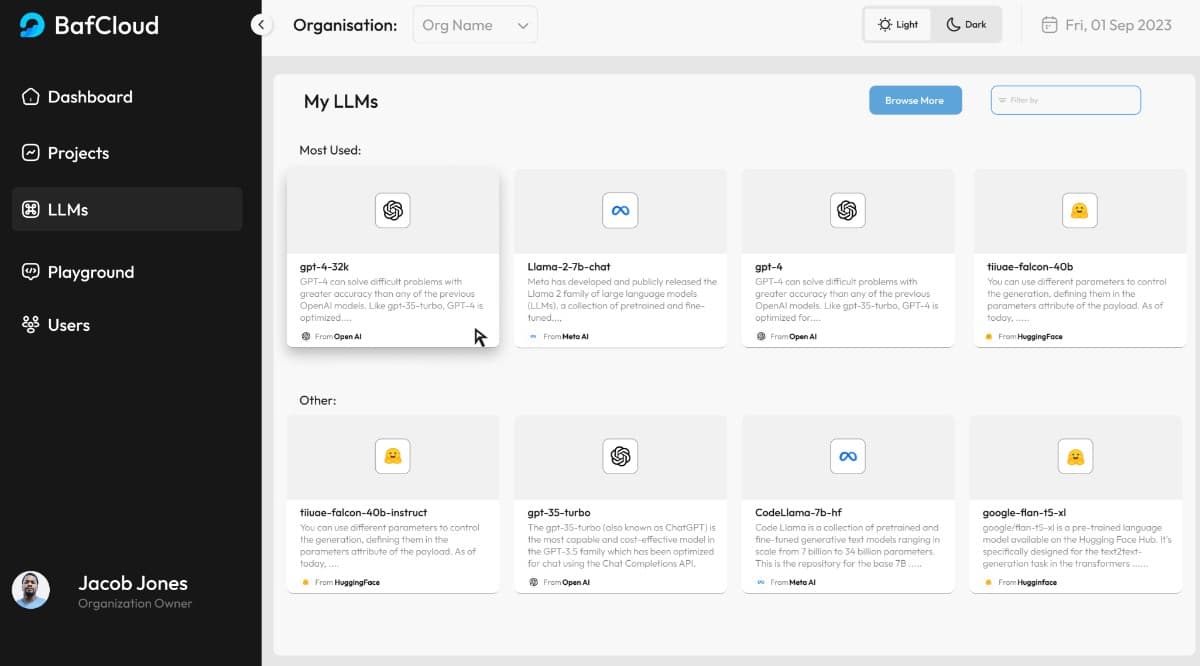Click the HuggingFace emoji on tiiuae-falcon-40b-instruct card
Viewport: 1200px width, 666px height.
[x=393, y=456]
